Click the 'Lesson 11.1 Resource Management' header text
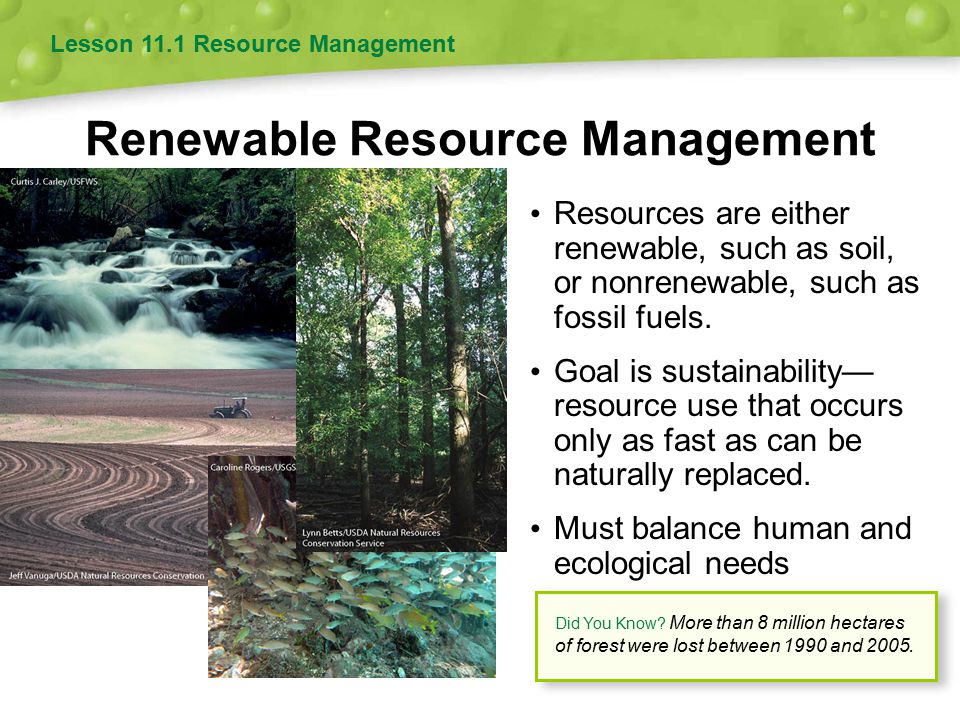The image size is (960, 720). point(253,44)
